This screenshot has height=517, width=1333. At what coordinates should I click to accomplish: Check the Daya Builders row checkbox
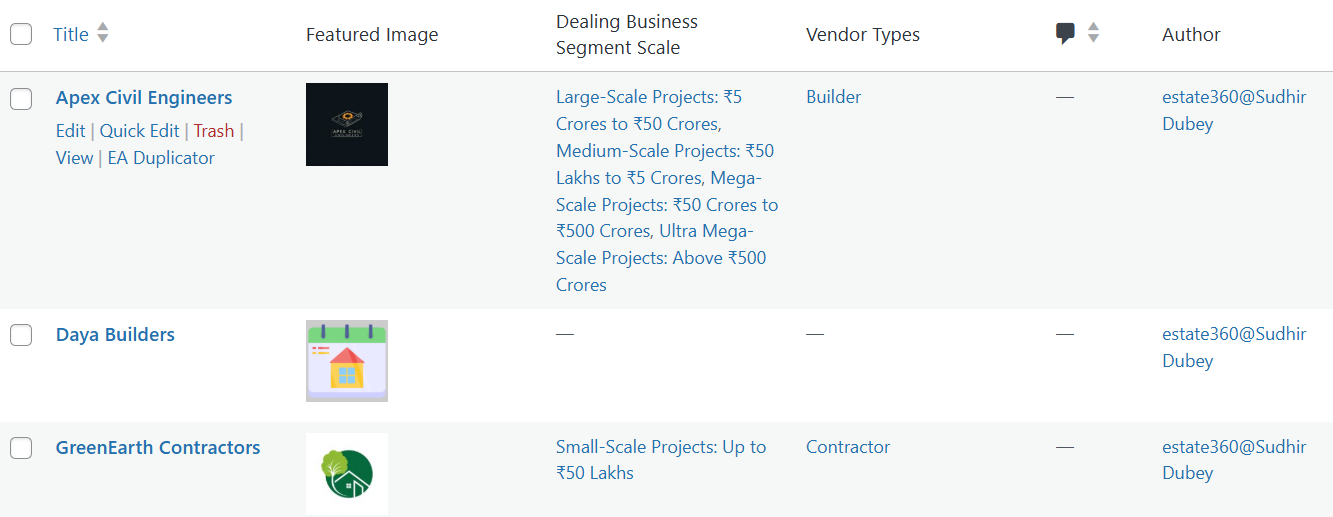click(21, 335)
